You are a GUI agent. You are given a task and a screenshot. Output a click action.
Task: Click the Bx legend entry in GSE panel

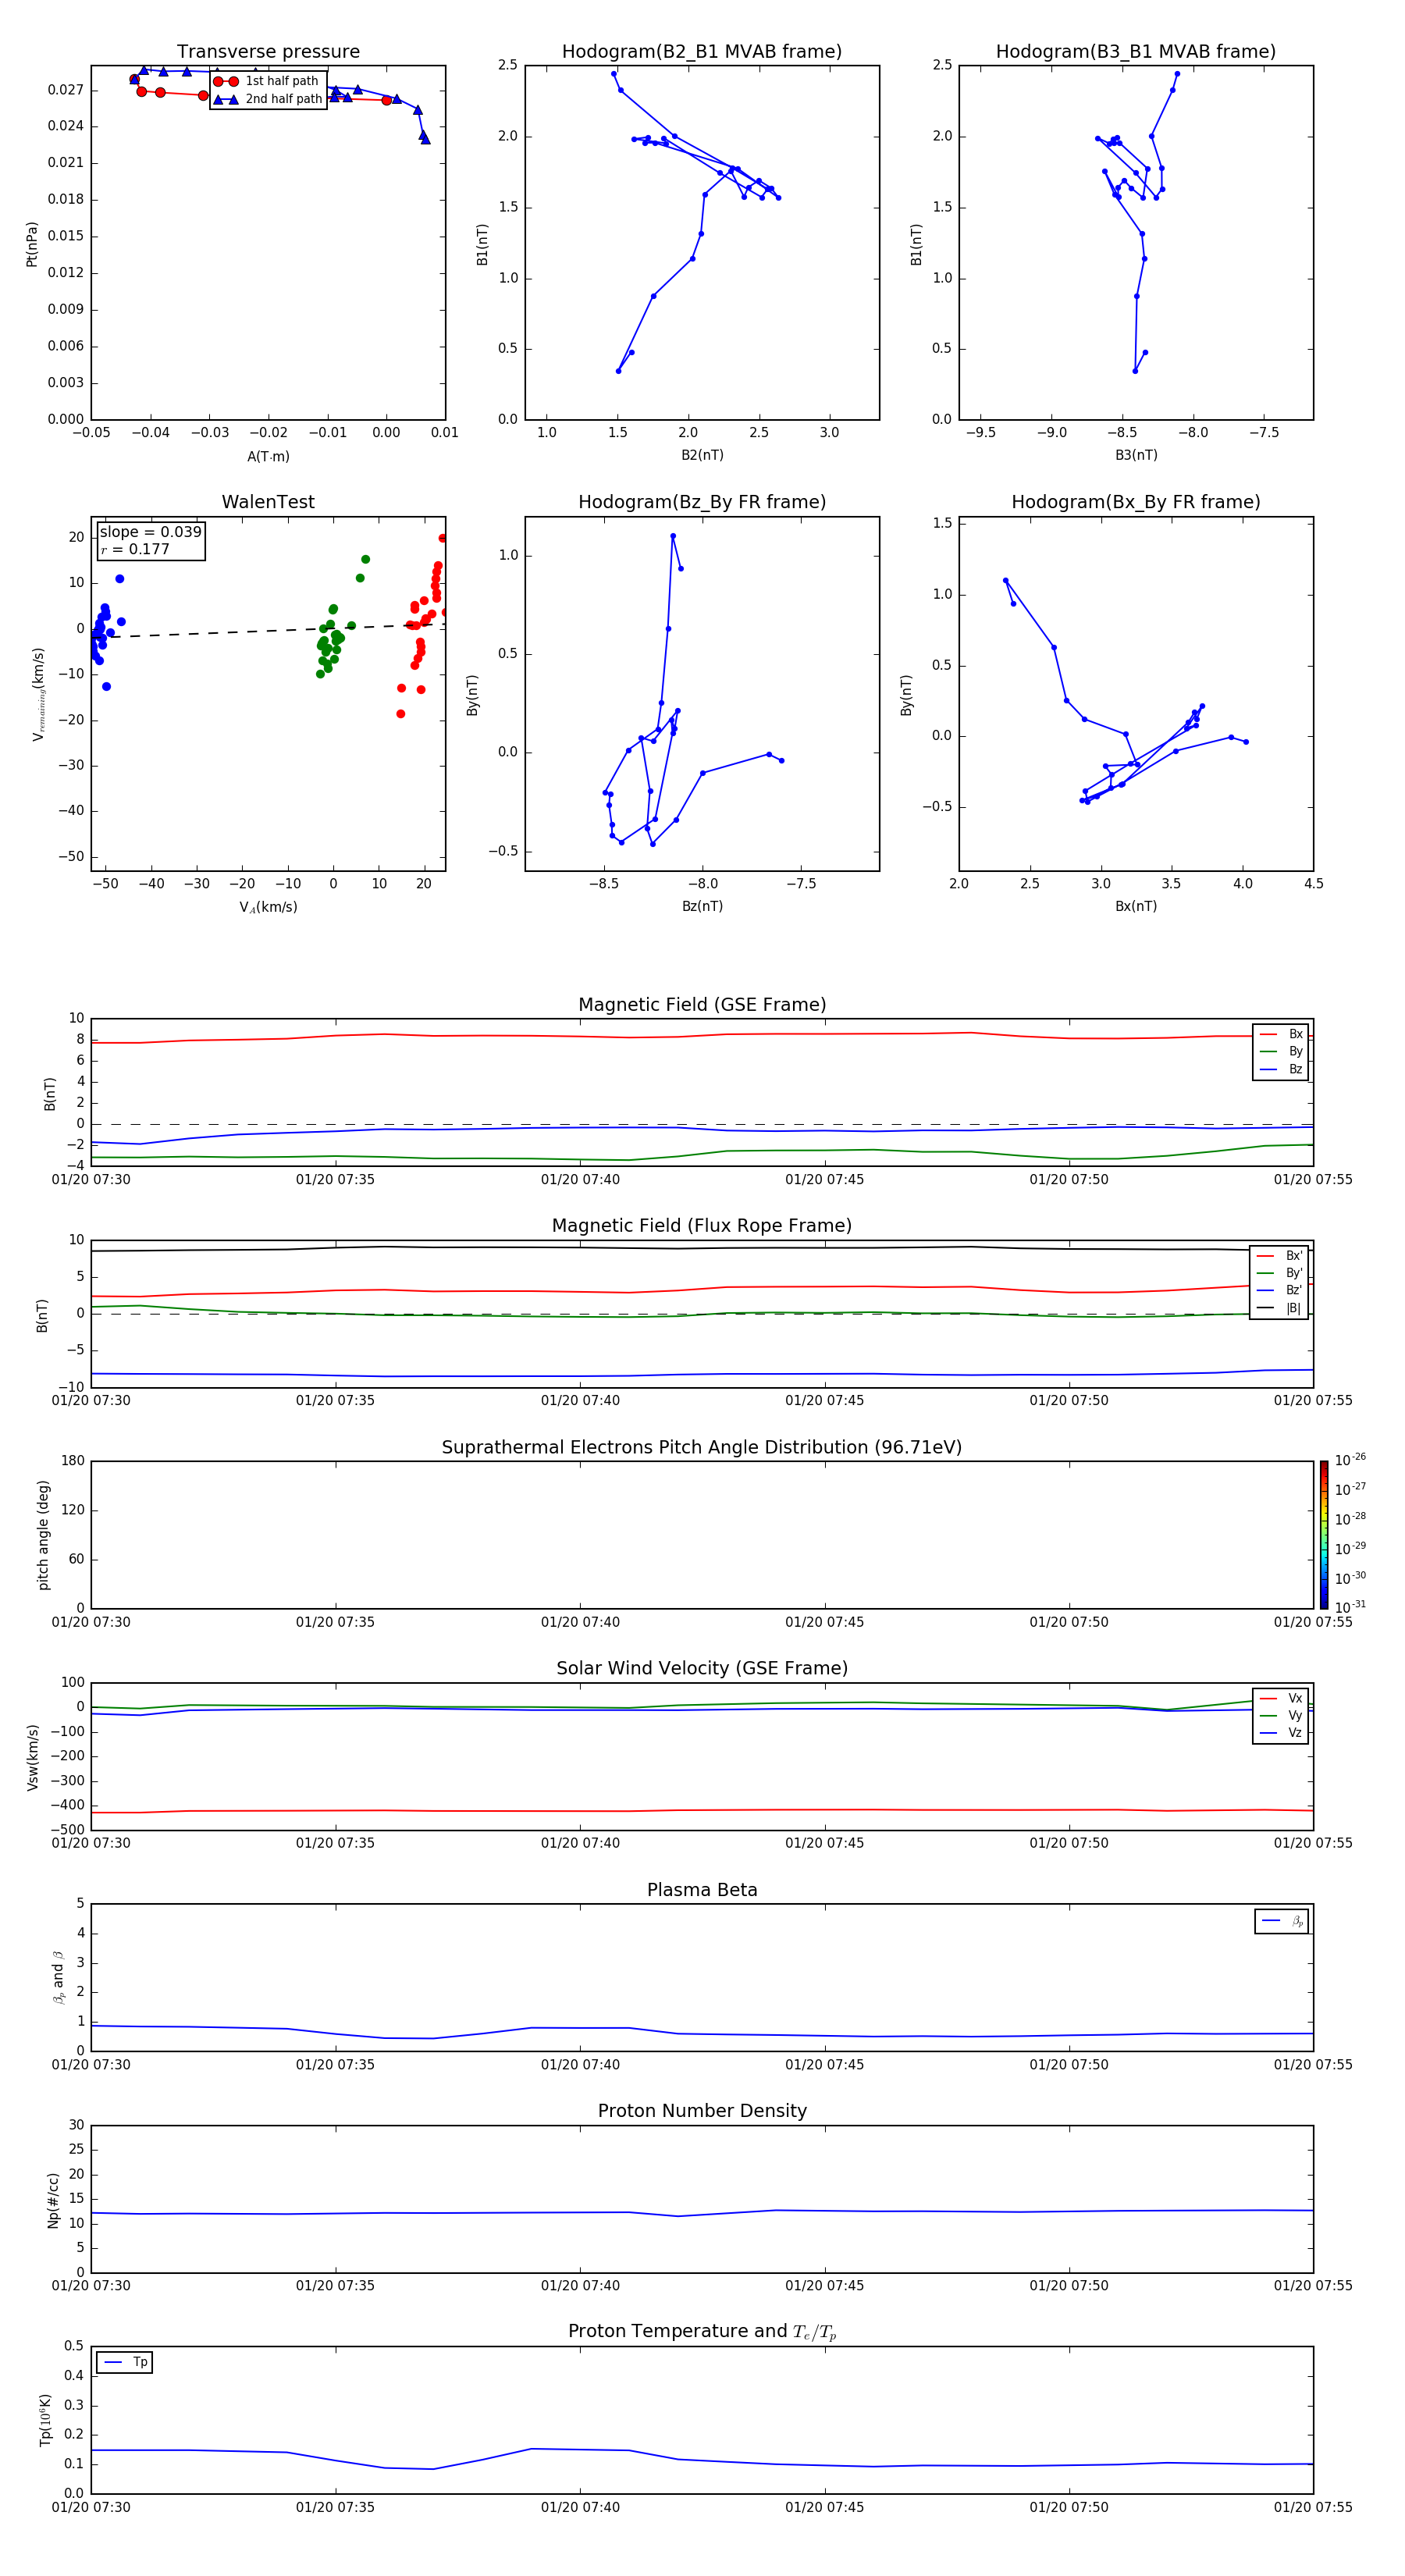1281,1034
